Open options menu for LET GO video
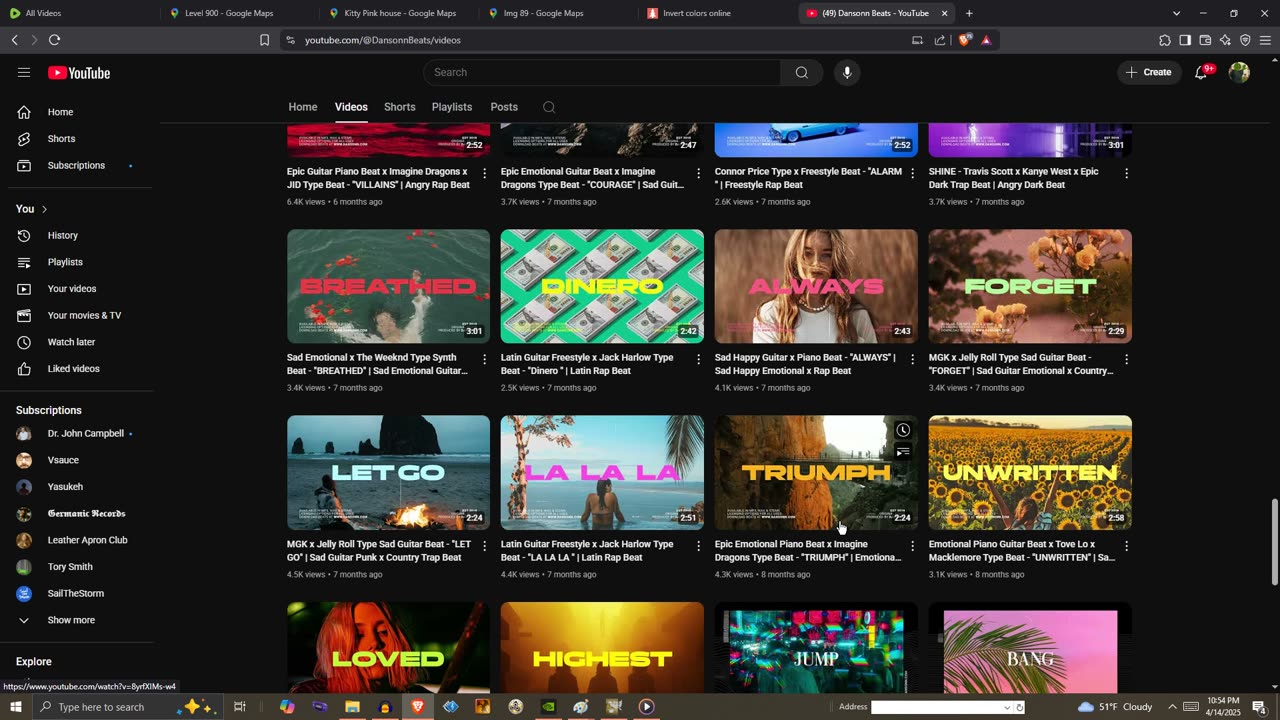The width and height of the screenshot is (1280, 720). 484,546
